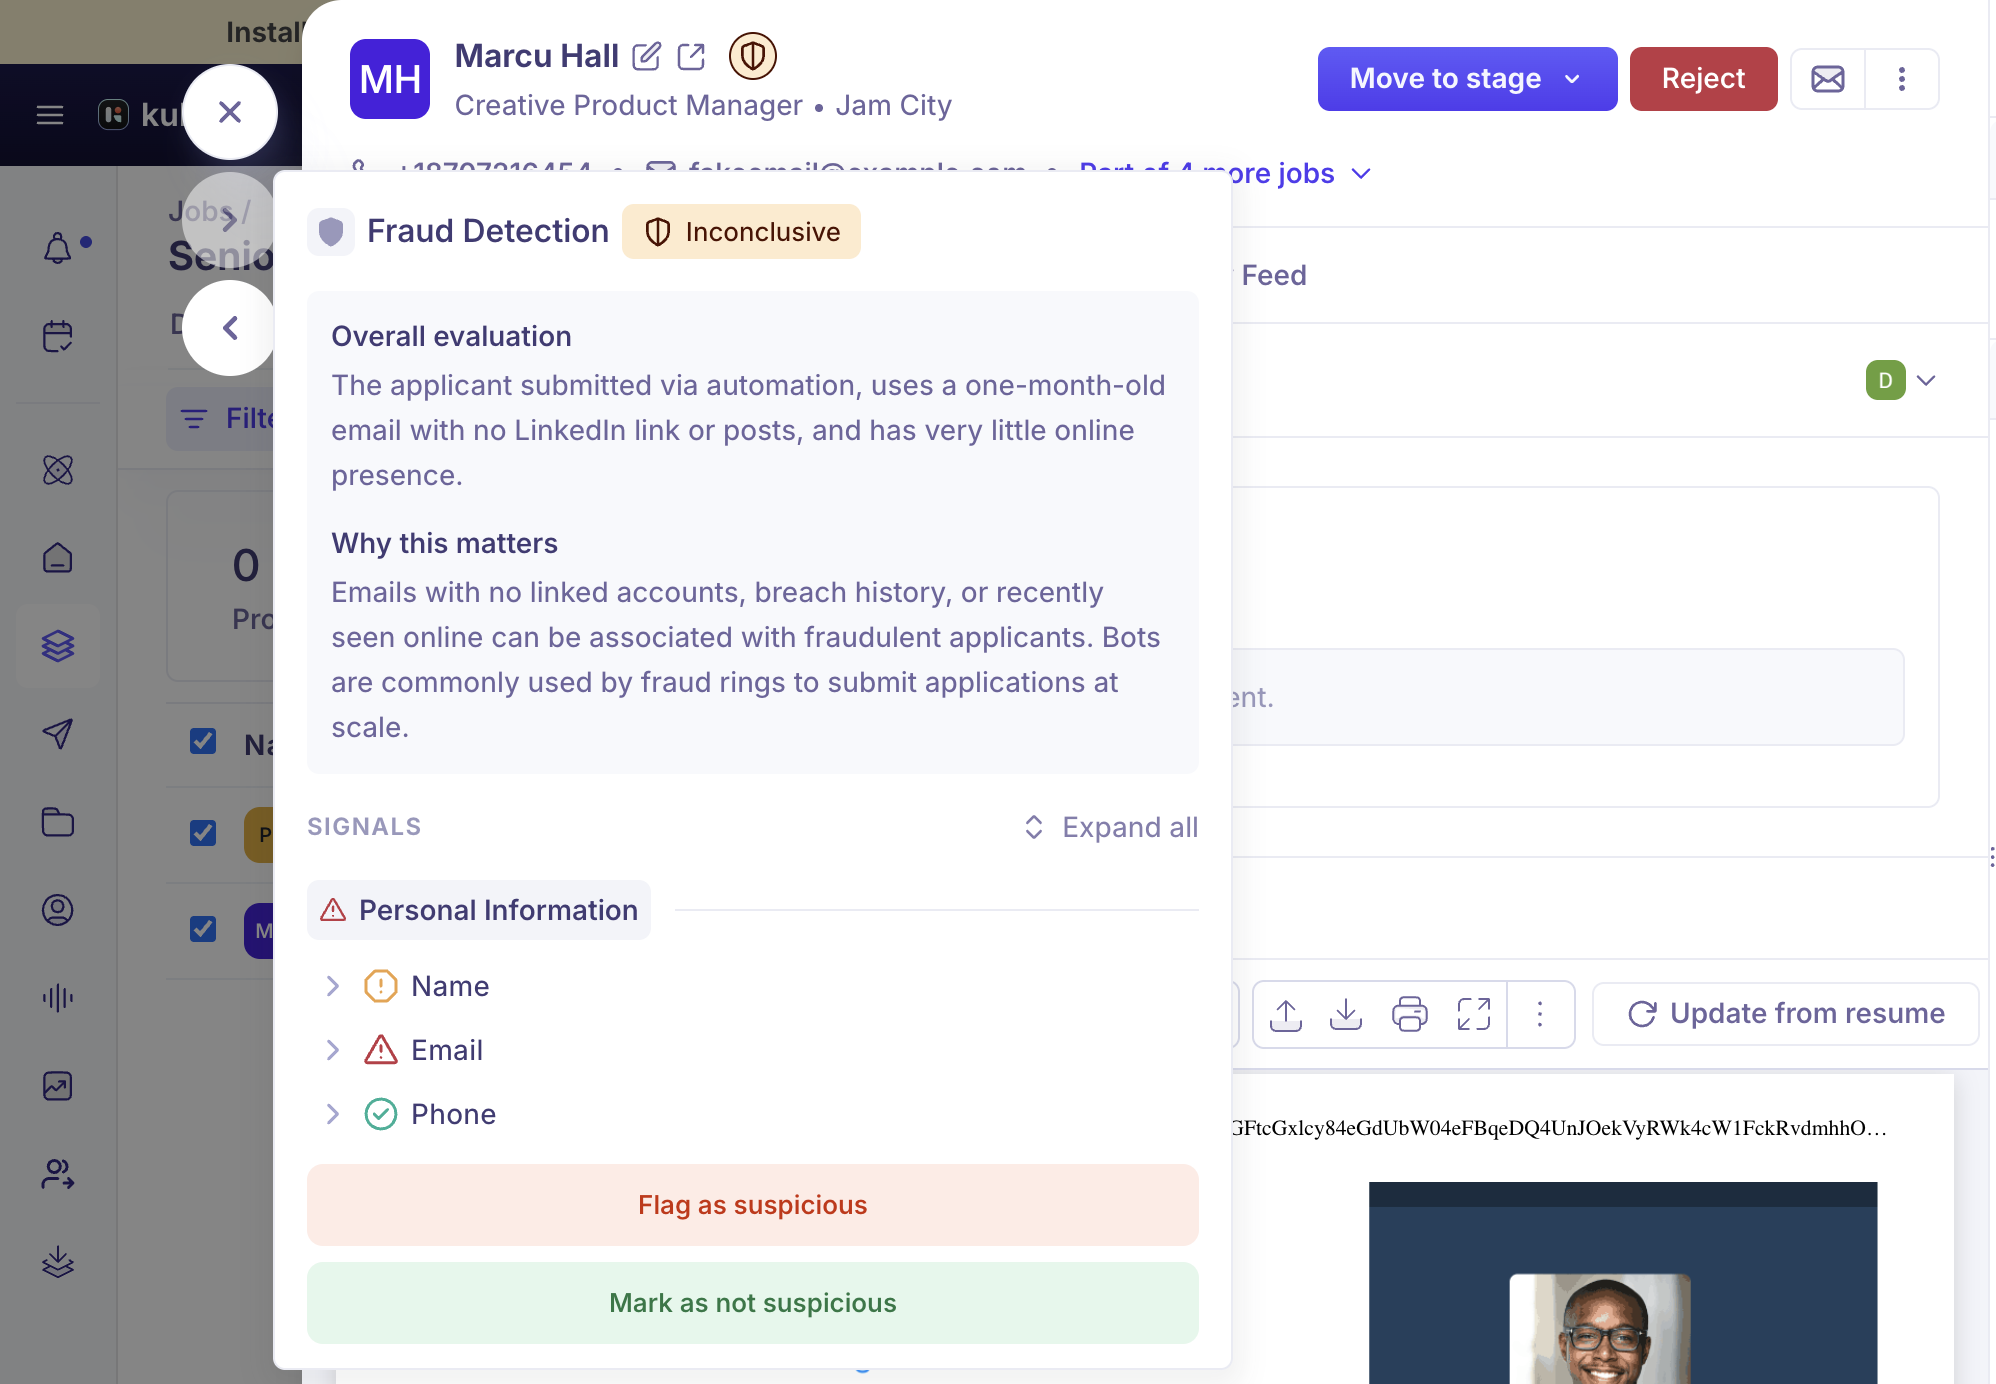Reject the candidate

[x=1703, y=78]
